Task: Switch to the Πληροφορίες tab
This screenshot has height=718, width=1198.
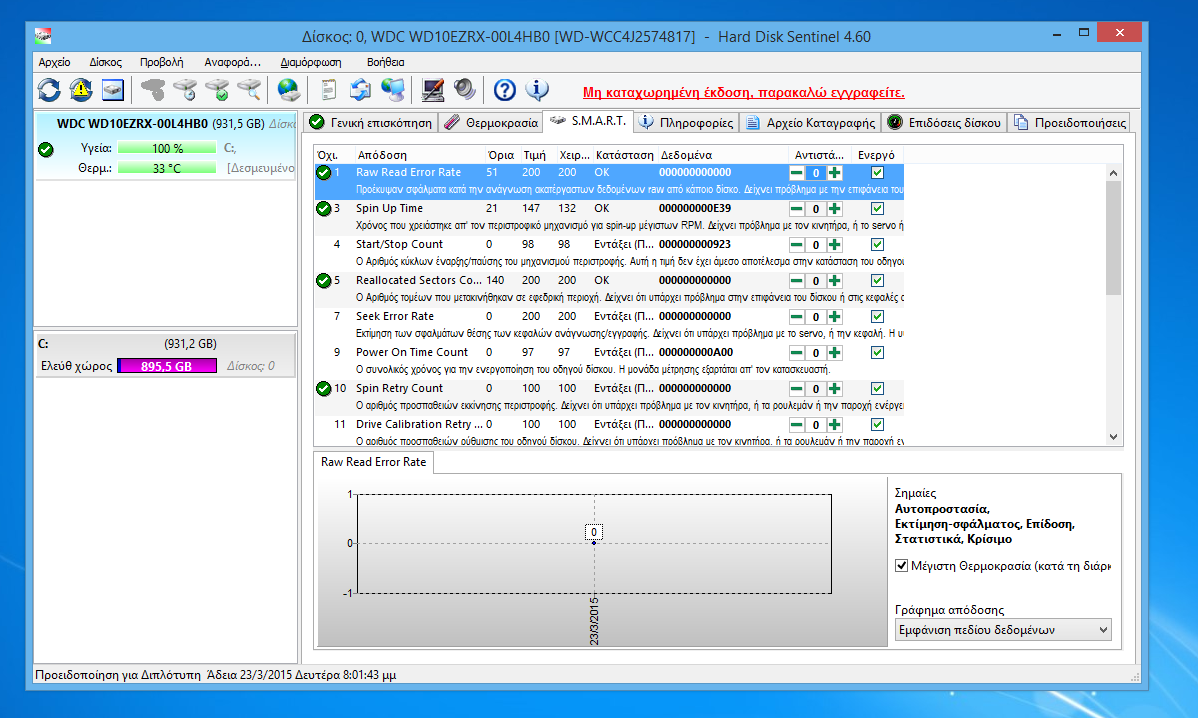Action: click(x=685, y=123)
